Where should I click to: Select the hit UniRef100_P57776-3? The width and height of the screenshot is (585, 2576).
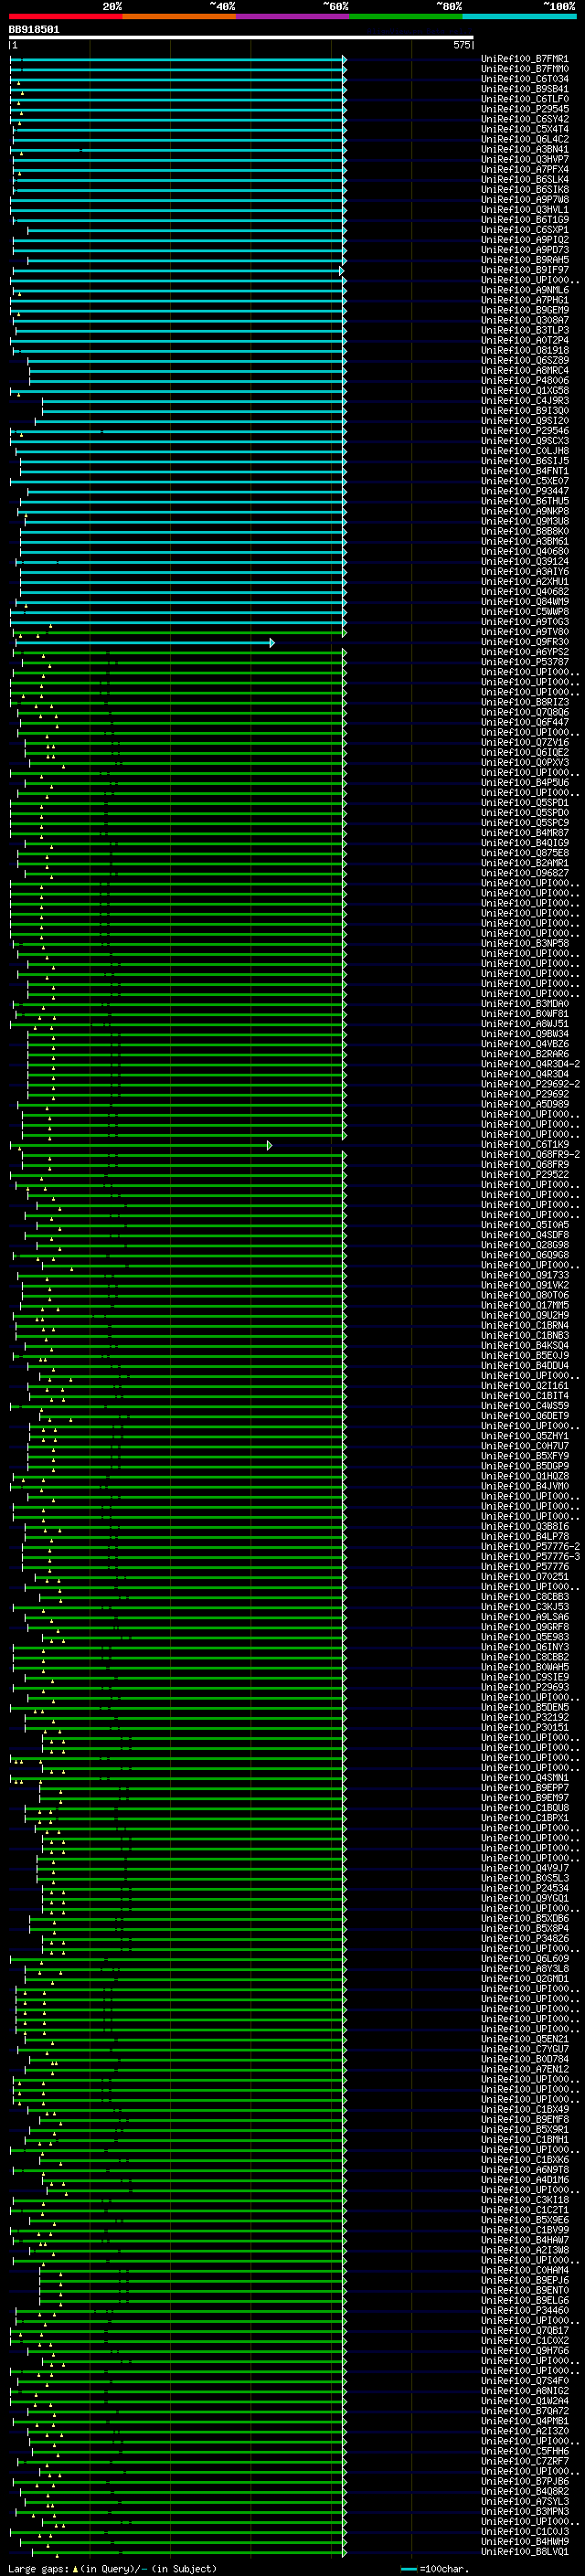pos(530,1557)
